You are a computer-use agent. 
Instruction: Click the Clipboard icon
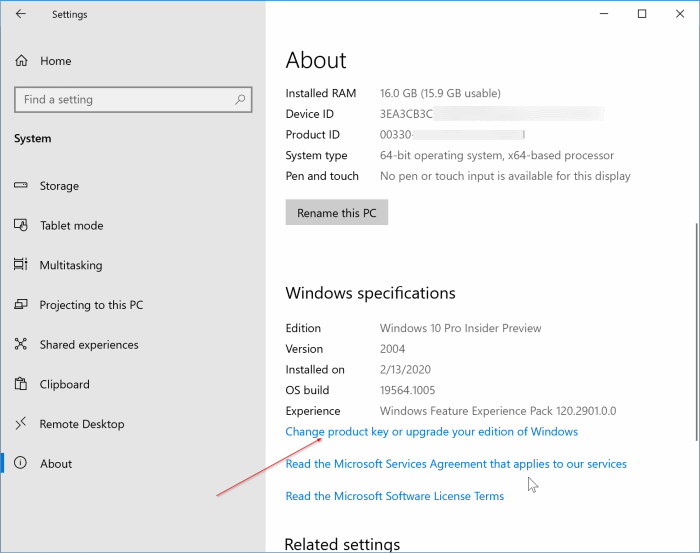point(21,383)
